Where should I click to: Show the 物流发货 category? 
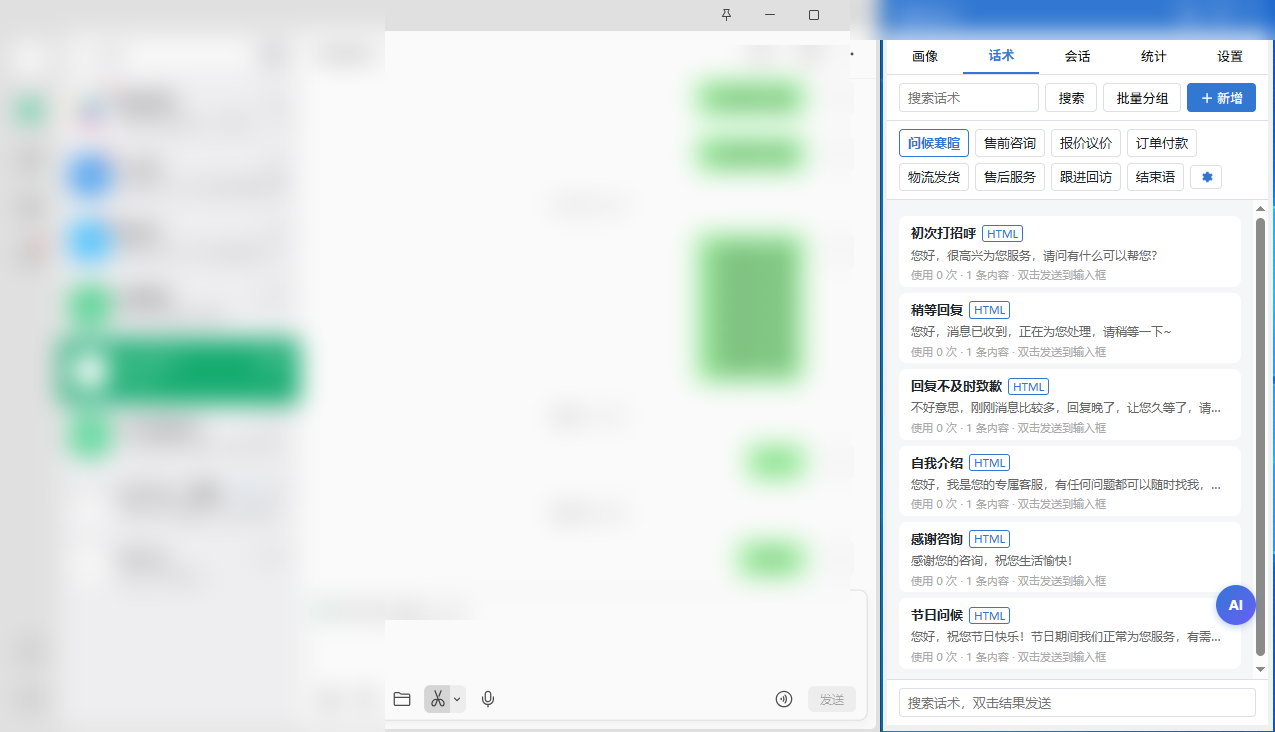click(934, 177)
